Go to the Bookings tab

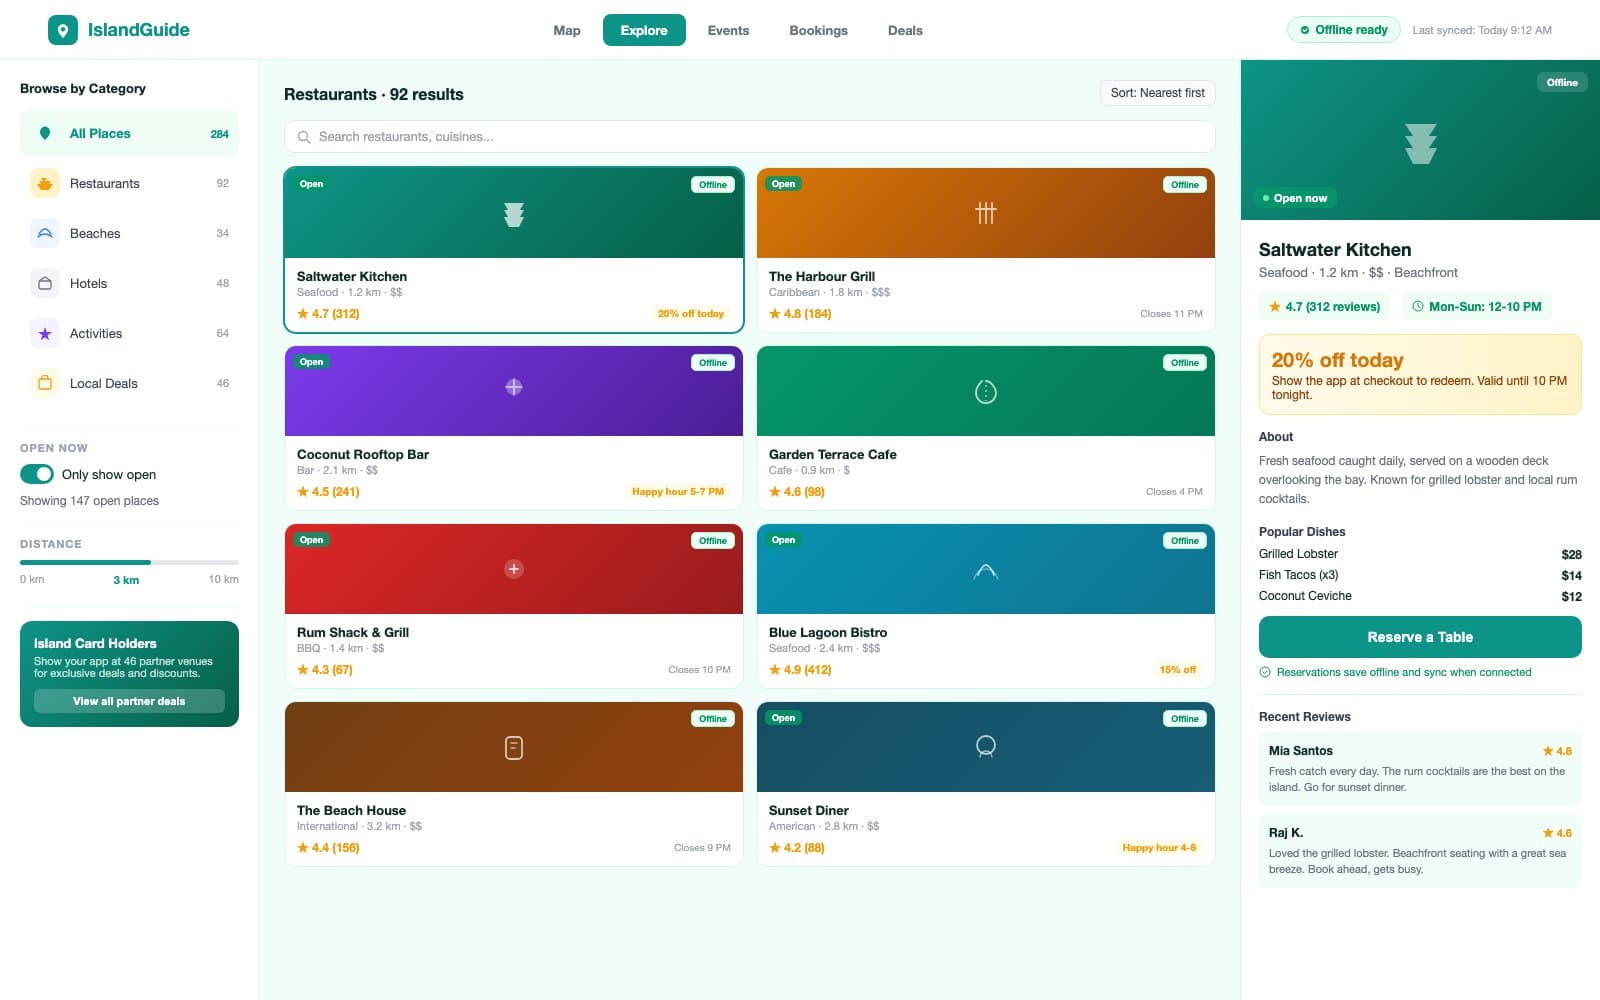pos(818,30)
